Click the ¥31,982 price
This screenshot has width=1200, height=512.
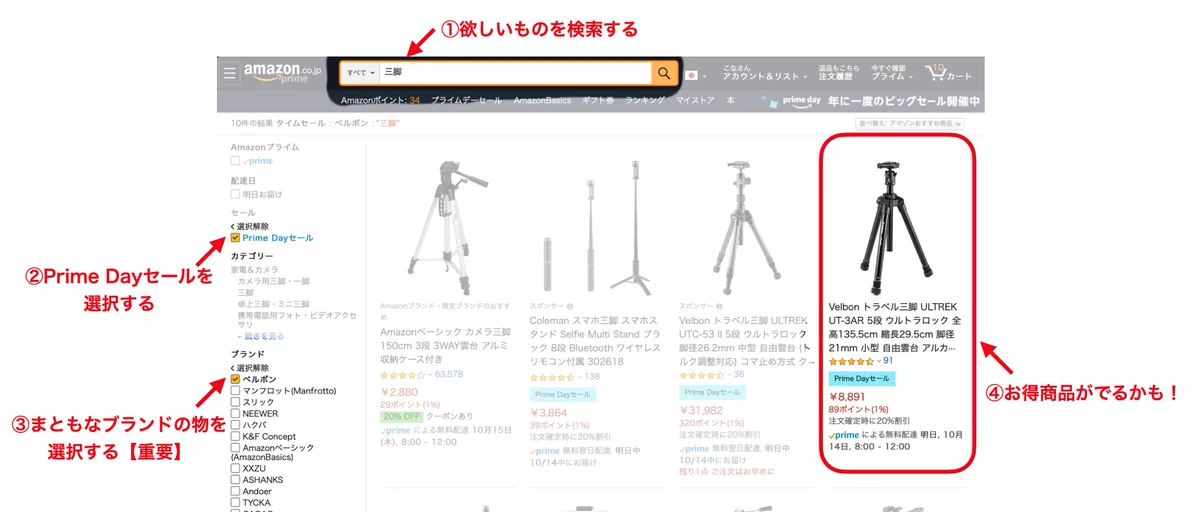pyautogui.click(x=701, y=411)
